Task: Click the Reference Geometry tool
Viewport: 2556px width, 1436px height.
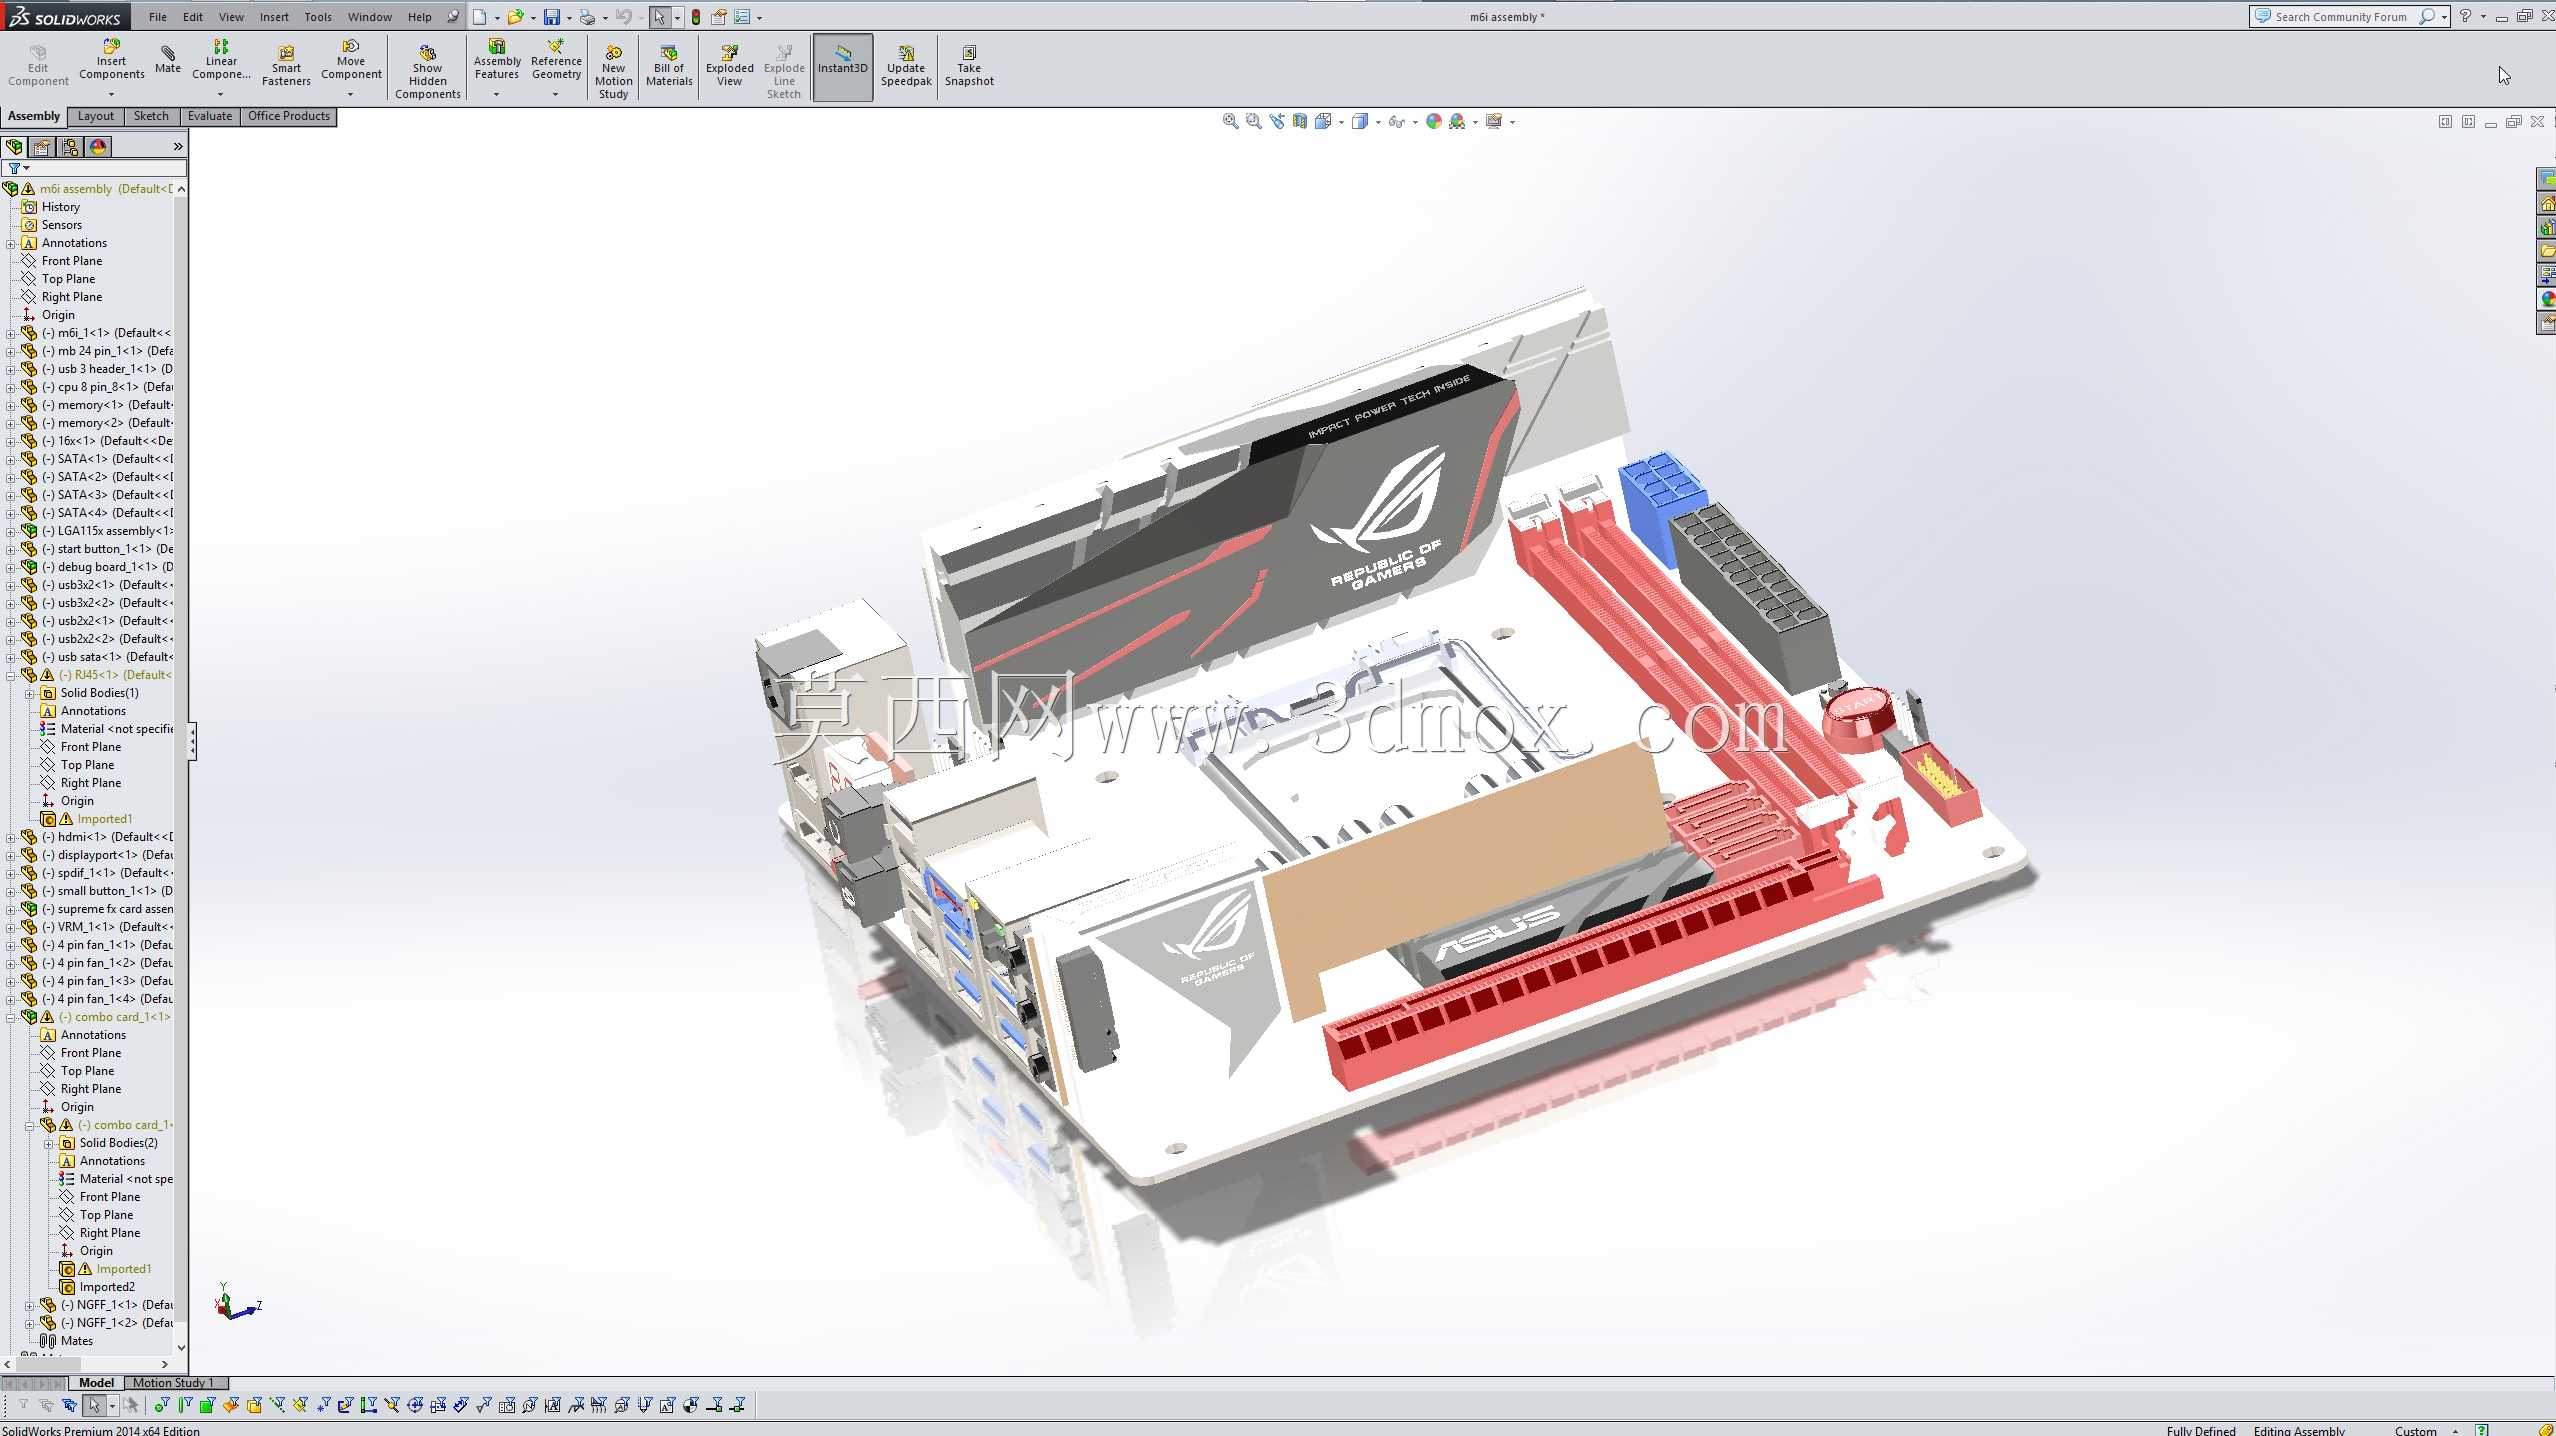Action: tap(556, 60)
